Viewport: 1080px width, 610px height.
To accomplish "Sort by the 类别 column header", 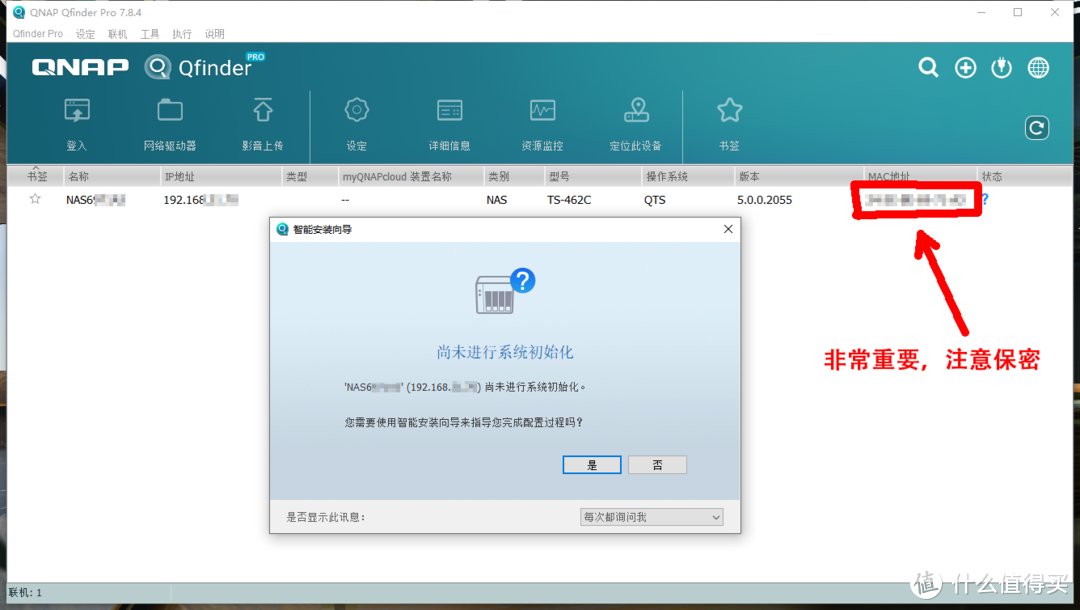I will [513, 176].
